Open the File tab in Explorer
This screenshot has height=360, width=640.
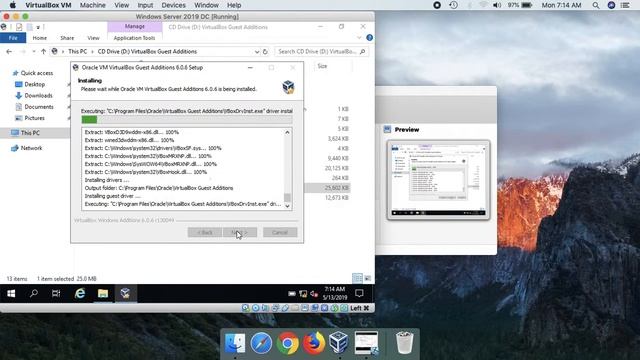pos(13,38)
